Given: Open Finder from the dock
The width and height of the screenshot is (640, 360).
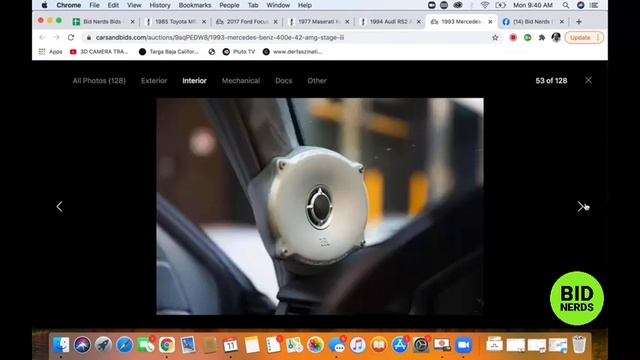Looking at the screenshot, I should click(61, 345).
